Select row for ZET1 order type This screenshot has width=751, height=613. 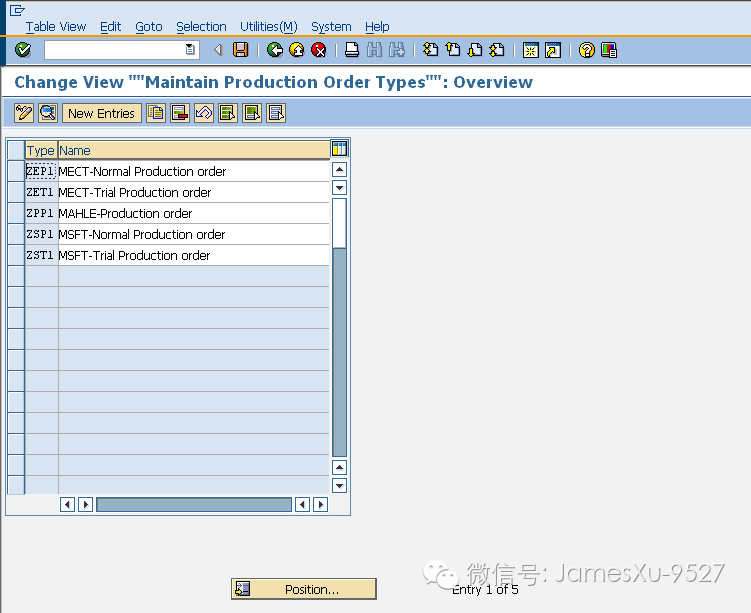[16, 192]
